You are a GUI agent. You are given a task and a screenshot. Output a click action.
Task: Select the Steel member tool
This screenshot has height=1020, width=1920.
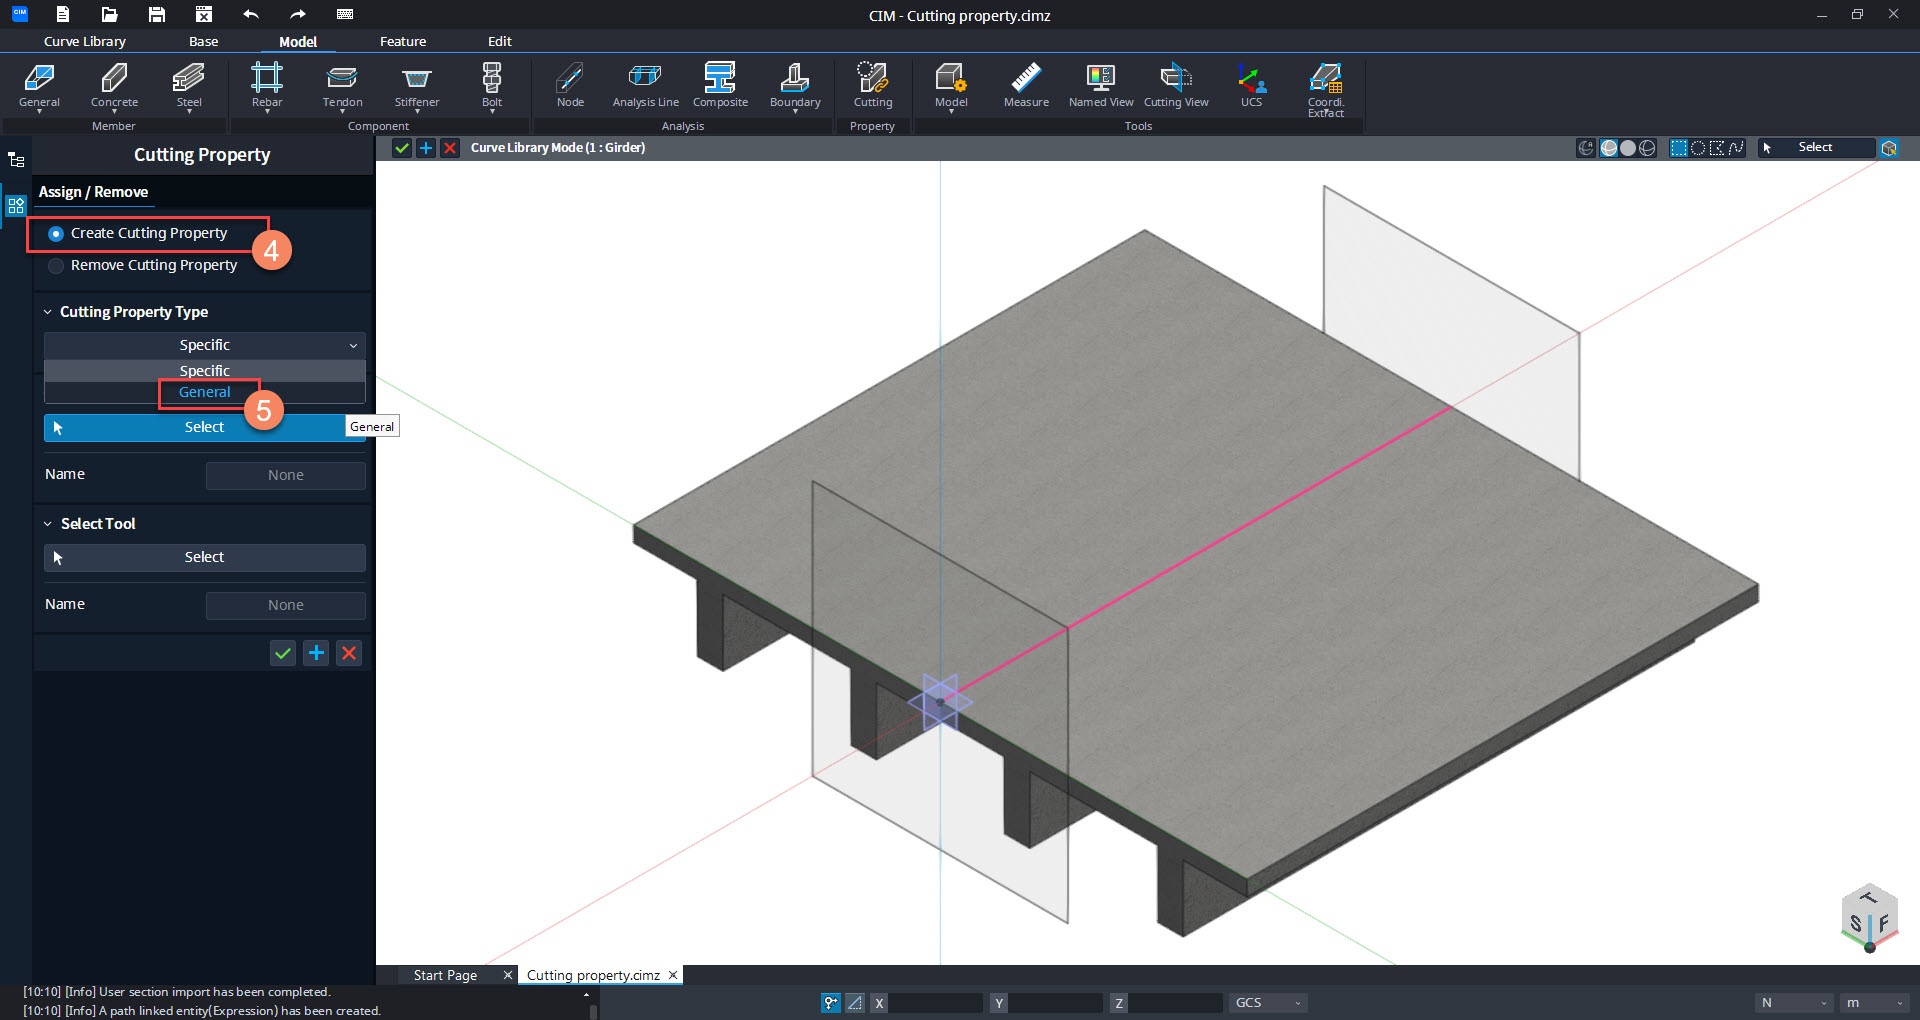189,86
